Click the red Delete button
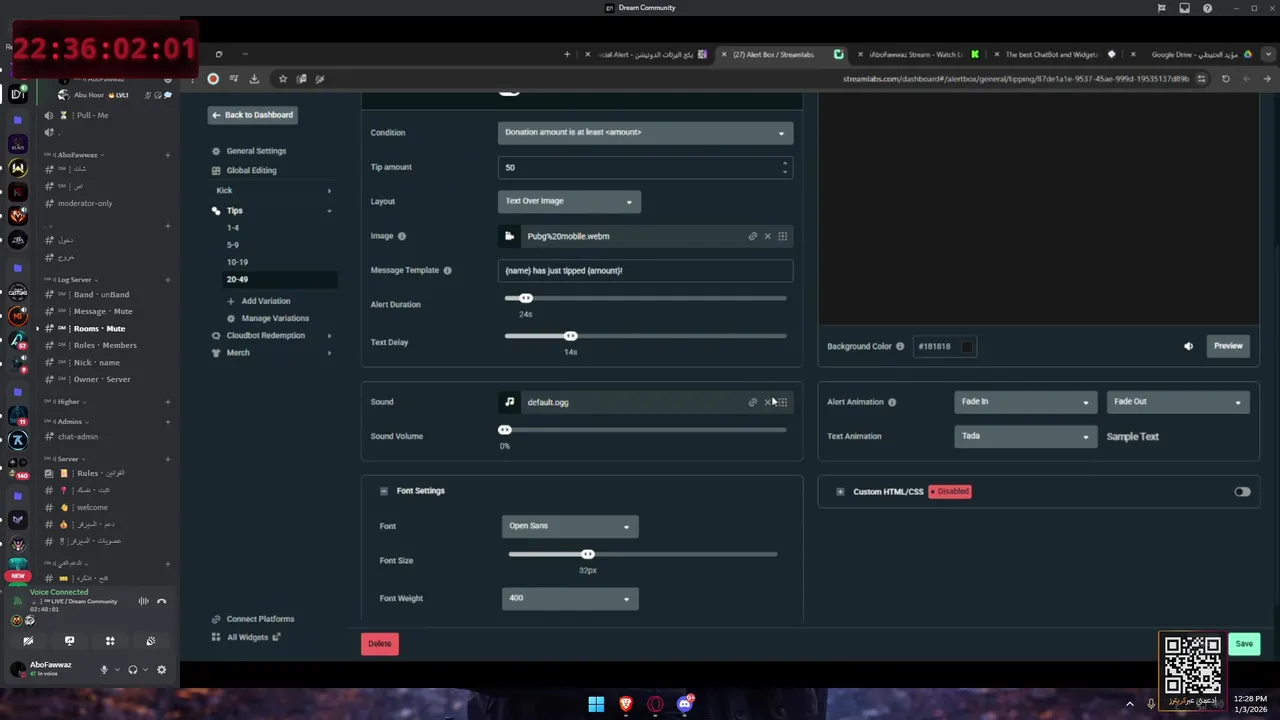This screenshot has width=1280, height=720. click(380, 643)
